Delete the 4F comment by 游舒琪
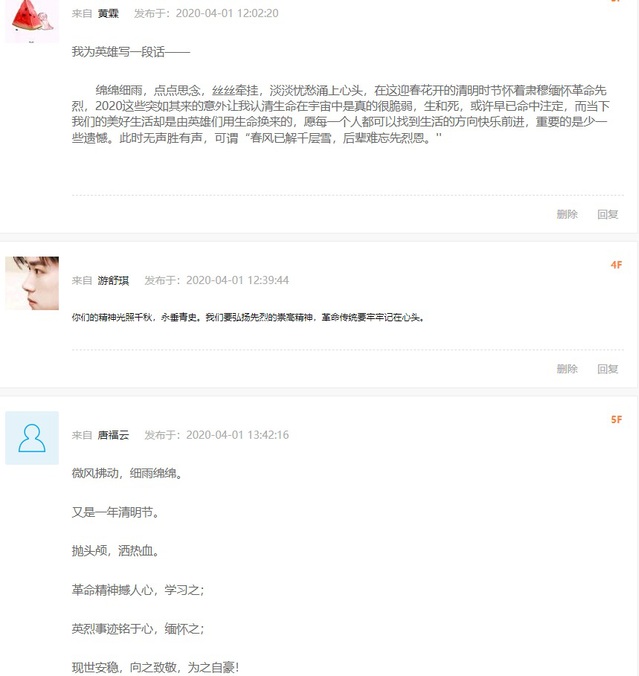Viewport: 639px width, 676px height. click(567, 369)
